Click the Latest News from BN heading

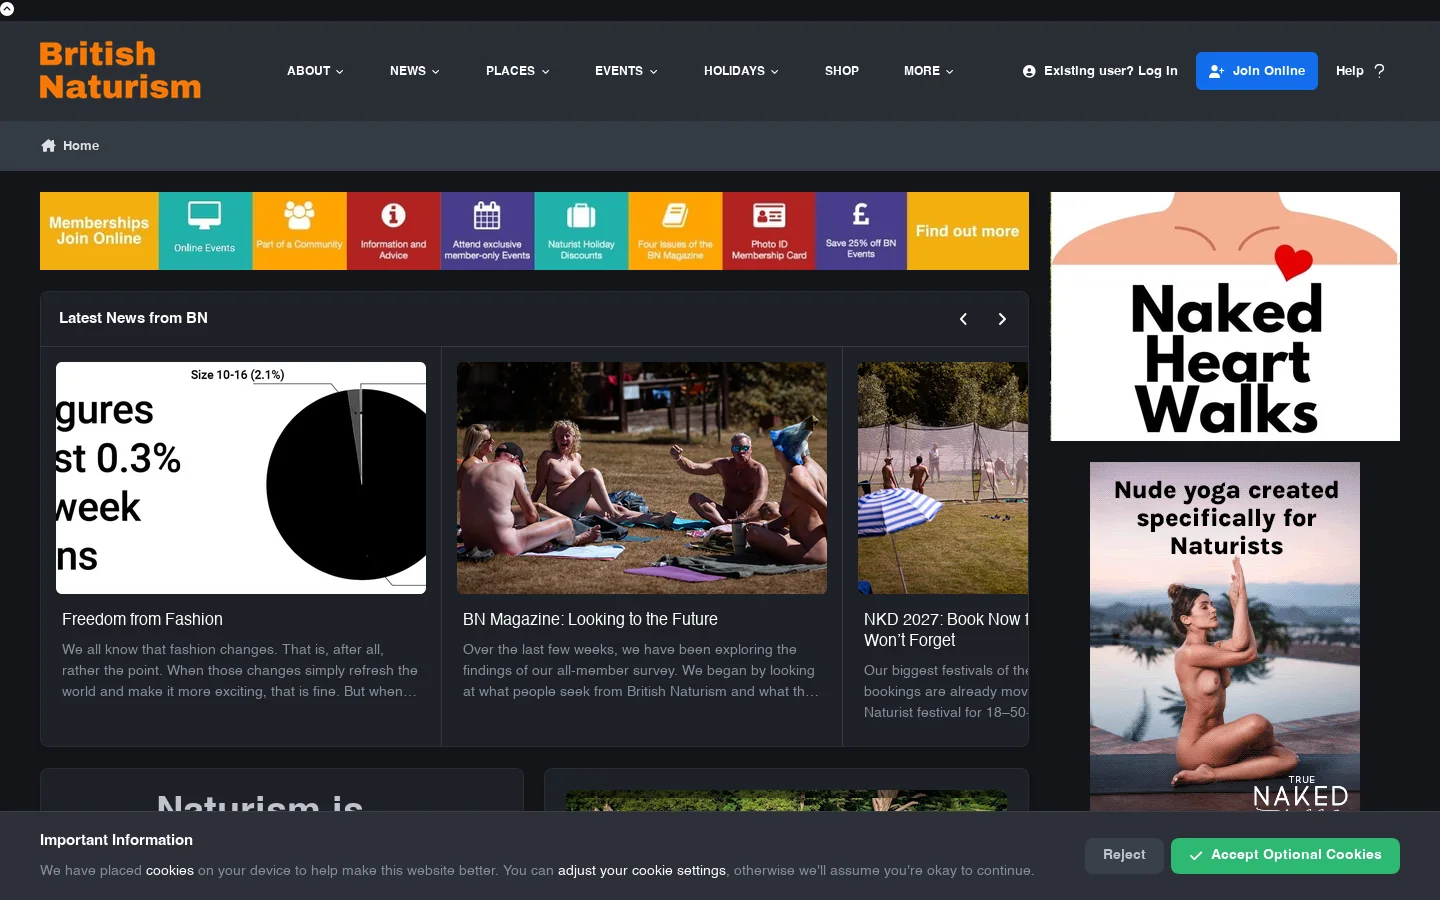pos(133,318)
